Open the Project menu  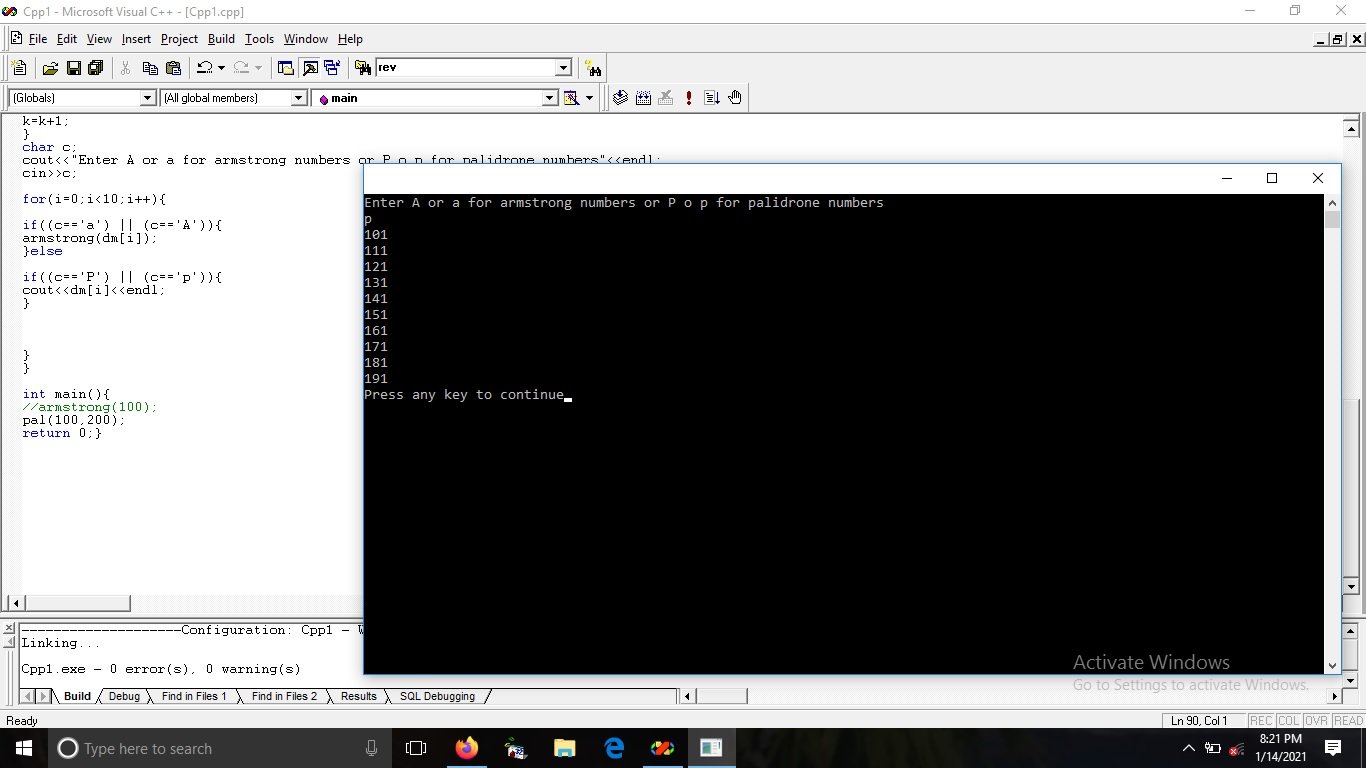coord(179,39)
